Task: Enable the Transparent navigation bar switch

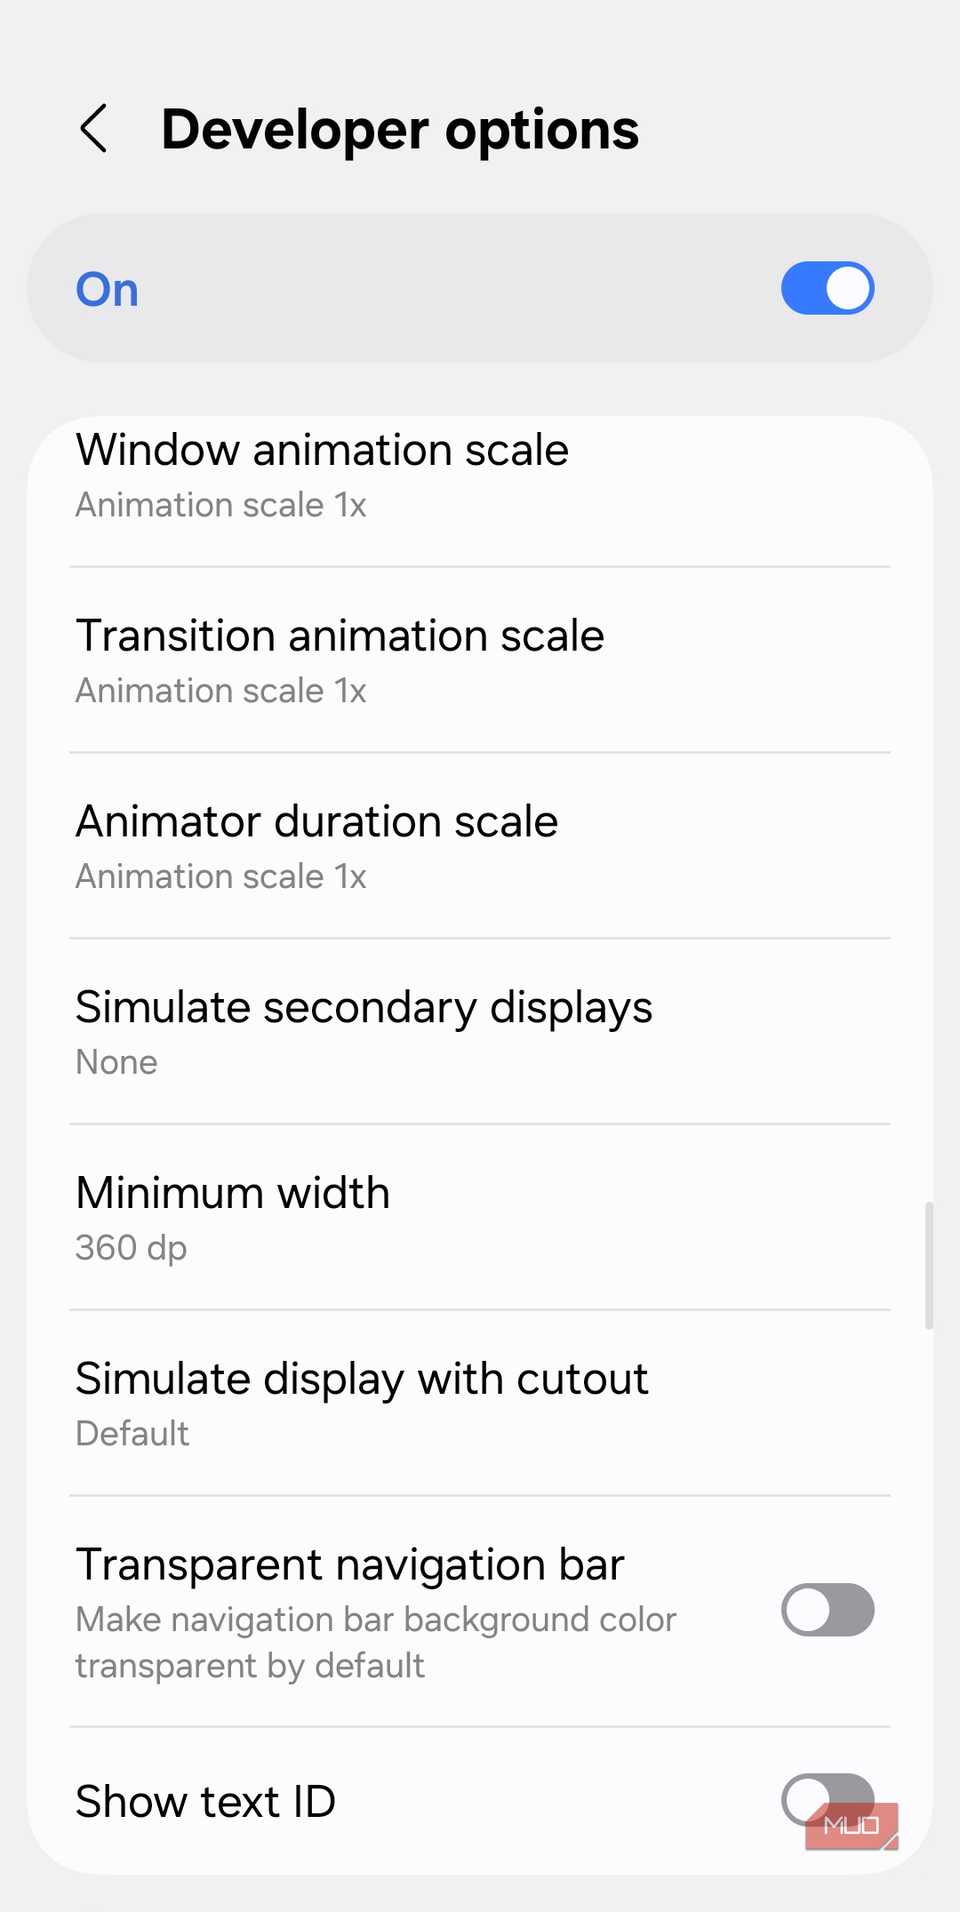Action: pos(827,1610)
